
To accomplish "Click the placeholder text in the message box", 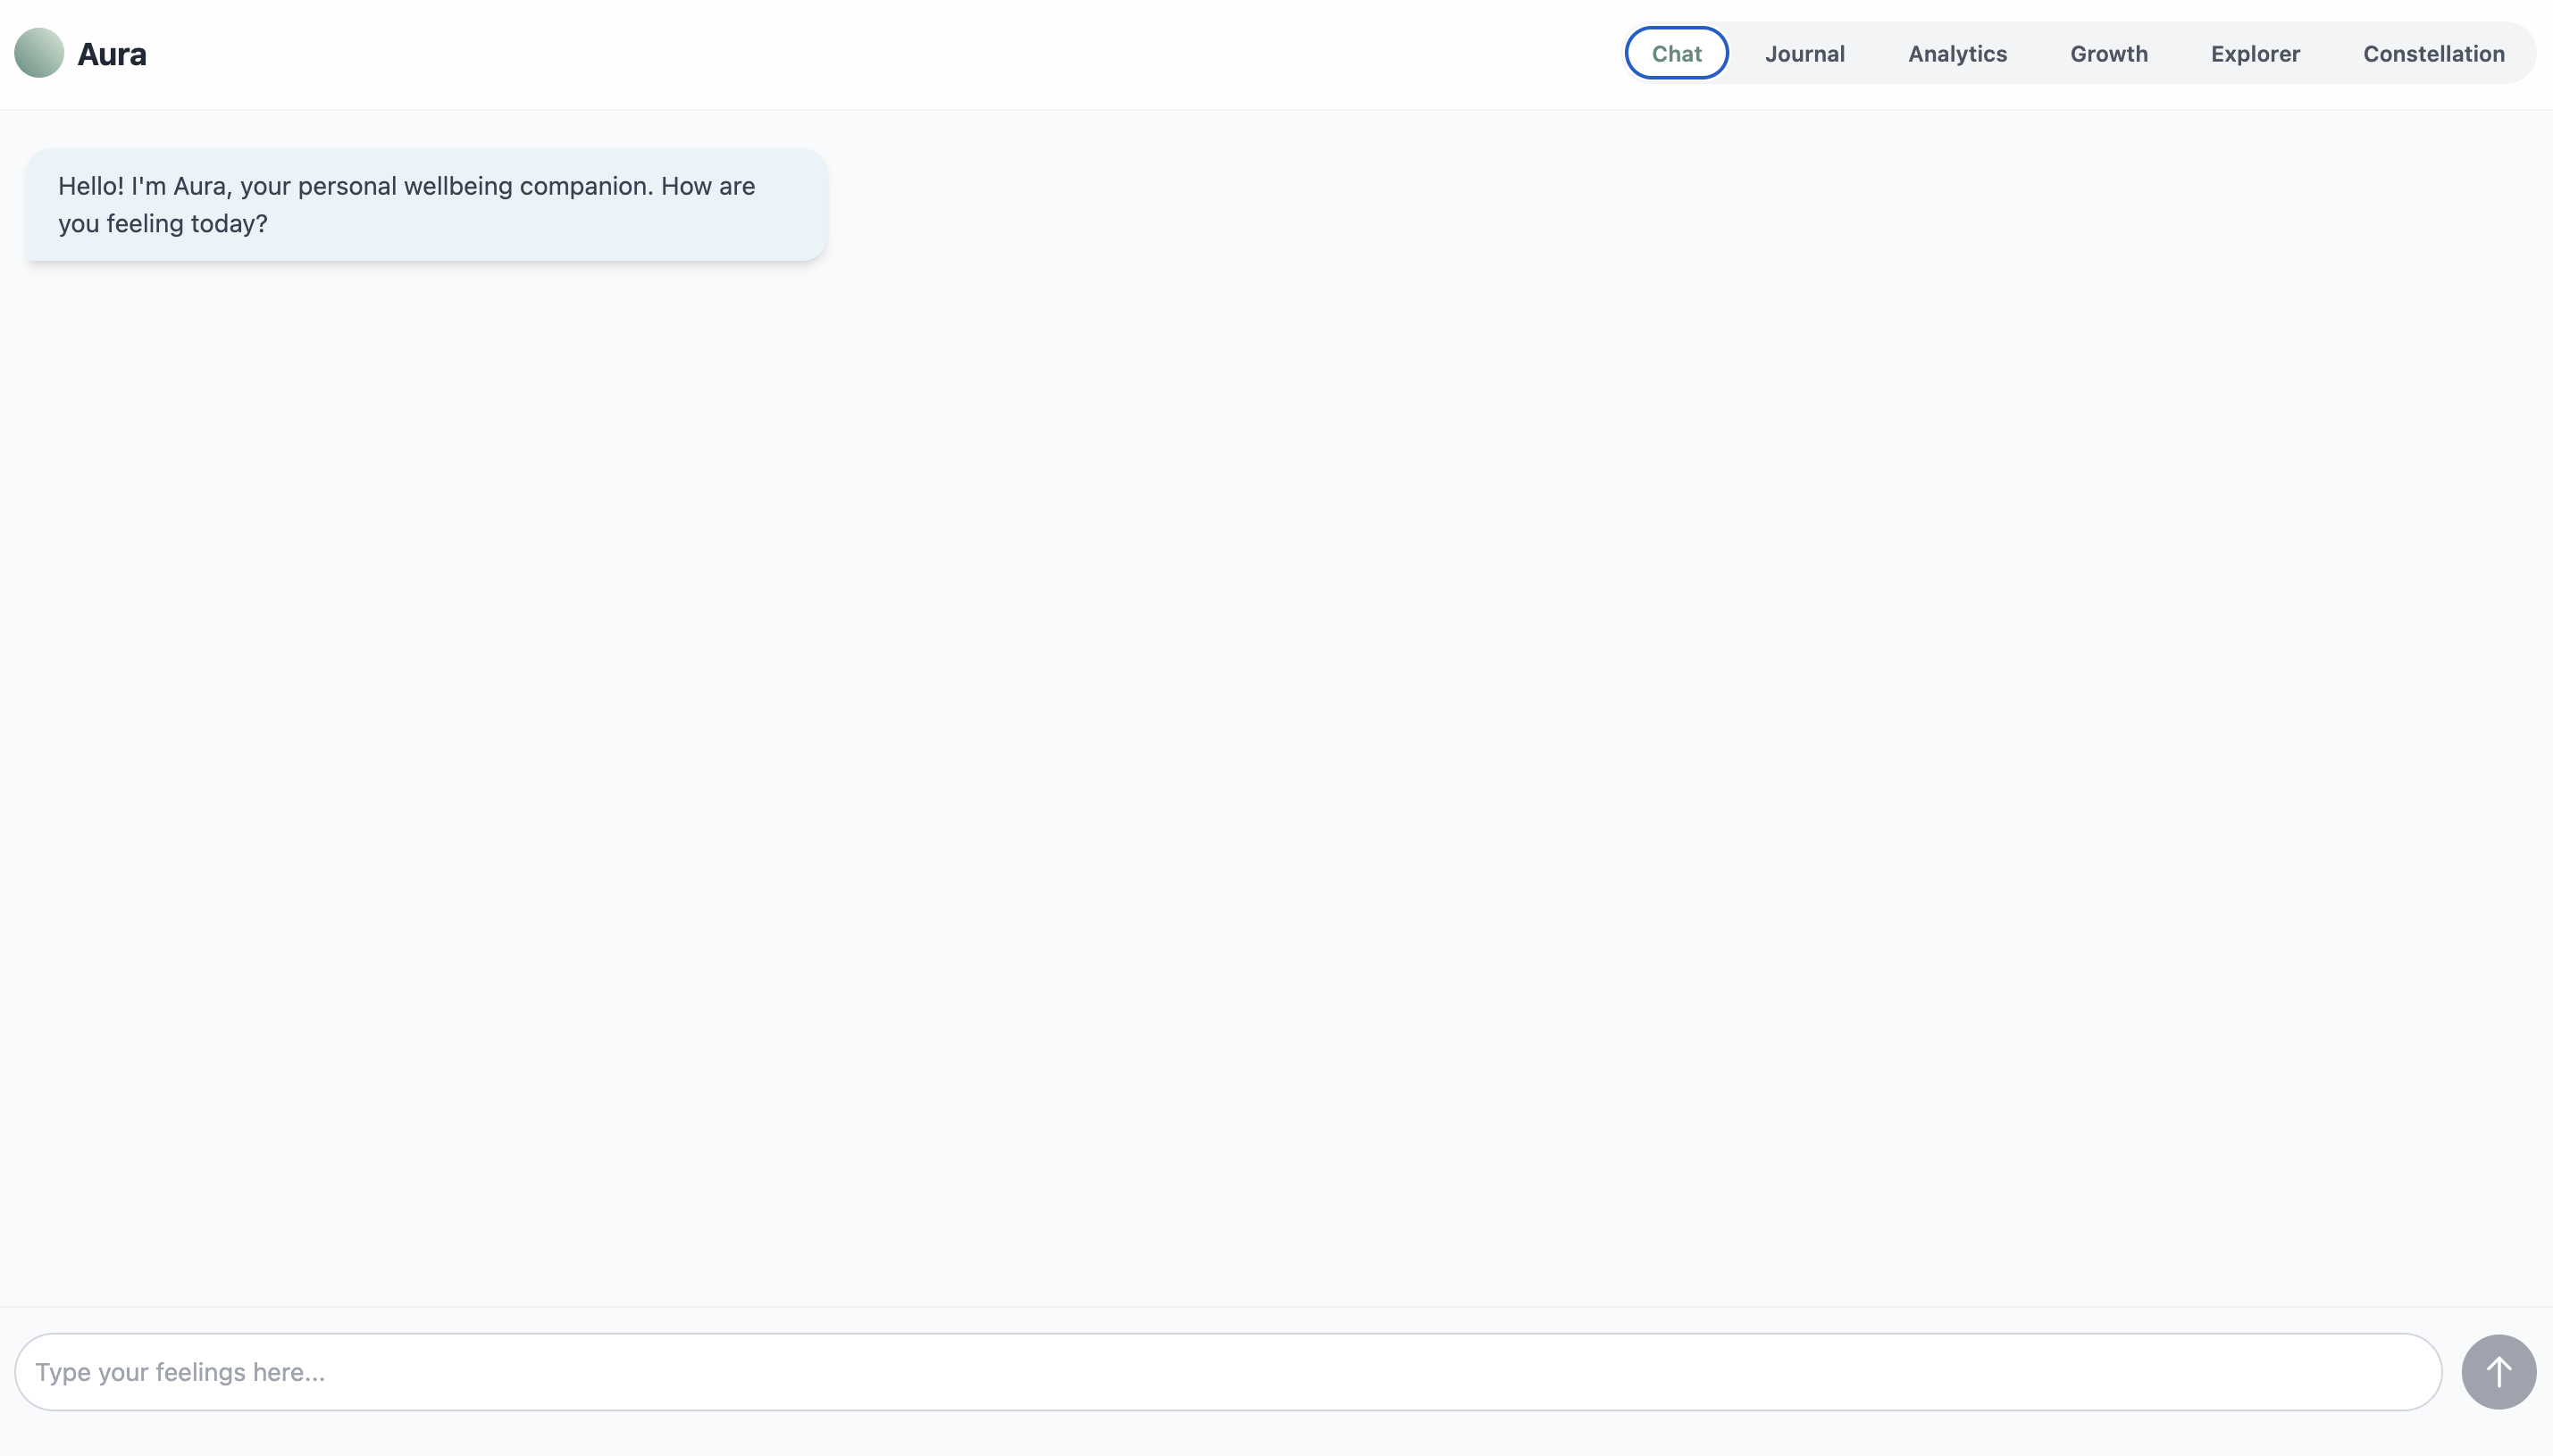I will click(x=180, y=1372).
